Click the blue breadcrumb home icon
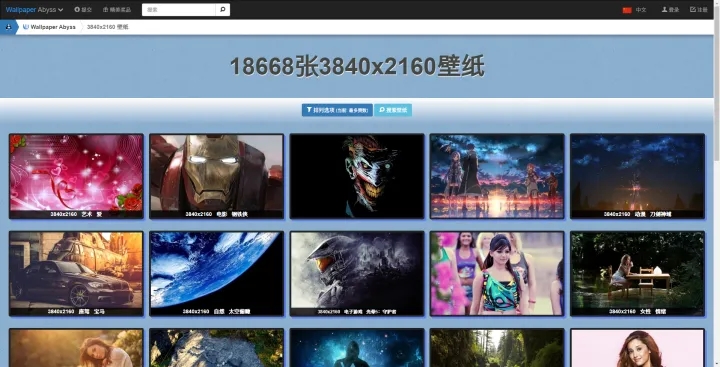Viewport: 720px width, 367px height. pyautogui.click(x=8, y=27)
